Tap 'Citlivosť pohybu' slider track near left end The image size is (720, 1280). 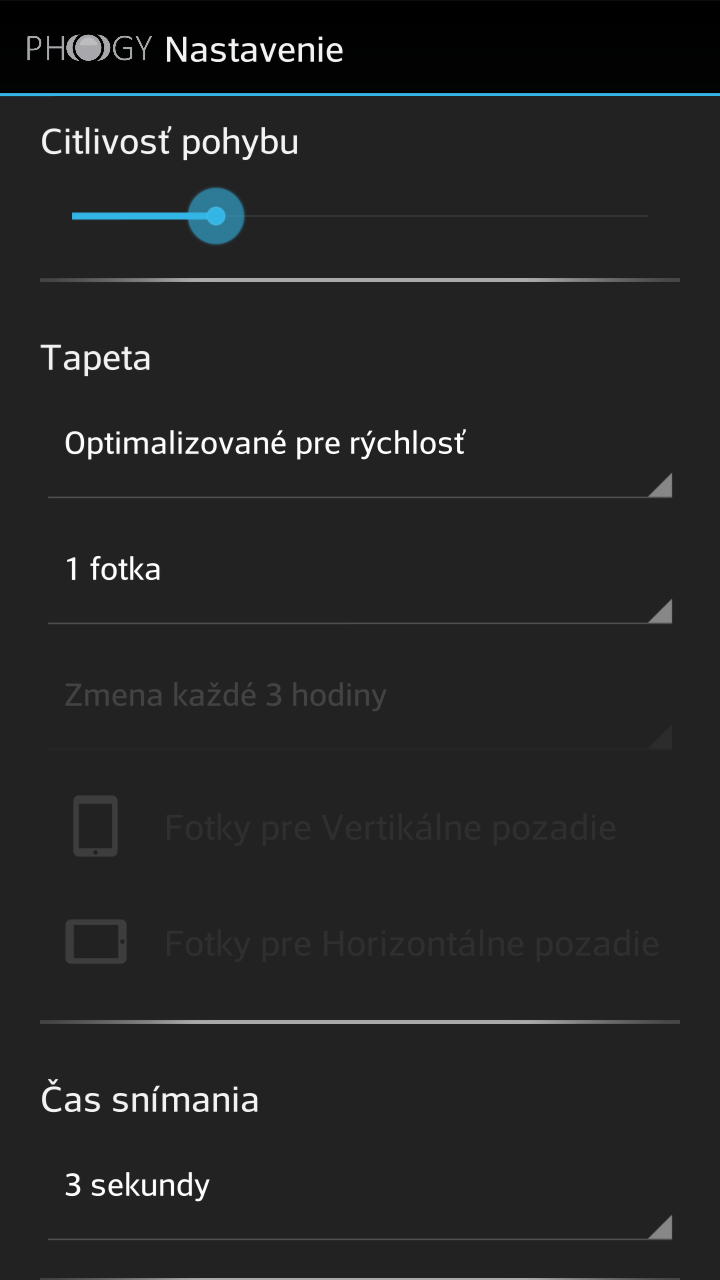[80, 215]
